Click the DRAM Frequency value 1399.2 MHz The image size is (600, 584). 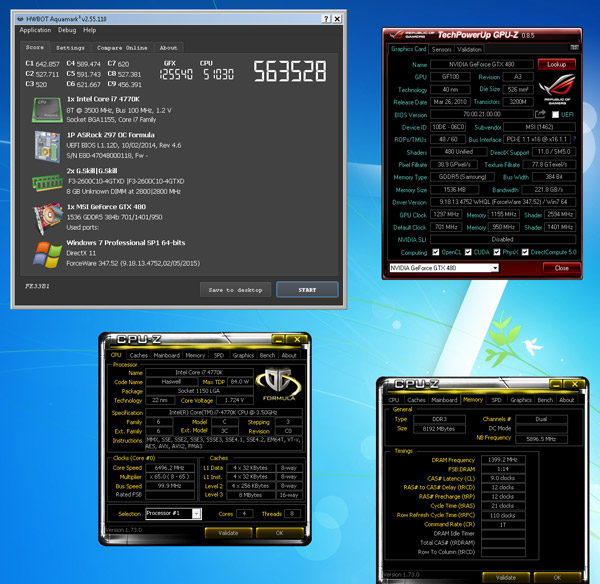coord(503,460)
